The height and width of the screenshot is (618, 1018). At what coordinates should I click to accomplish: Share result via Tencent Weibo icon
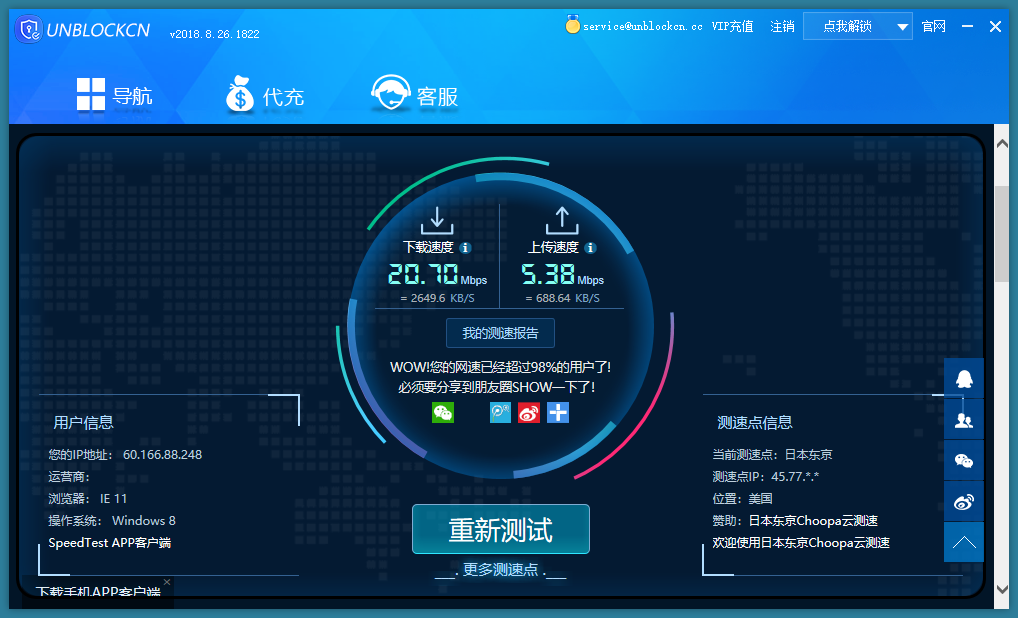pyautogui.click(x=500, y=412)
